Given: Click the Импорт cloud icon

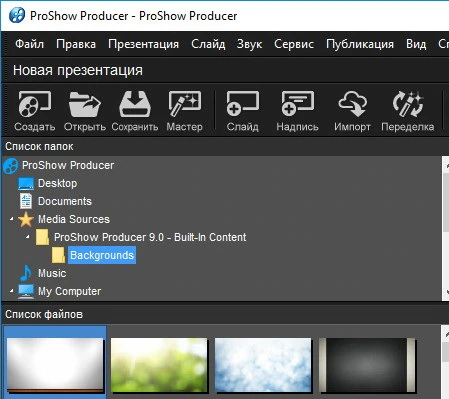Looking at the screenshot, I should tap(352, 104).
